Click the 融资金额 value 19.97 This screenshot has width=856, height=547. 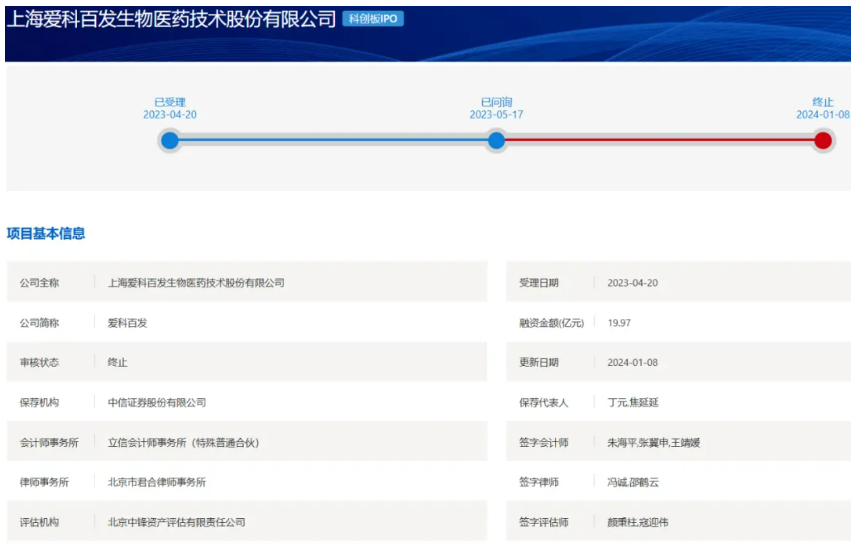point(619,323)
